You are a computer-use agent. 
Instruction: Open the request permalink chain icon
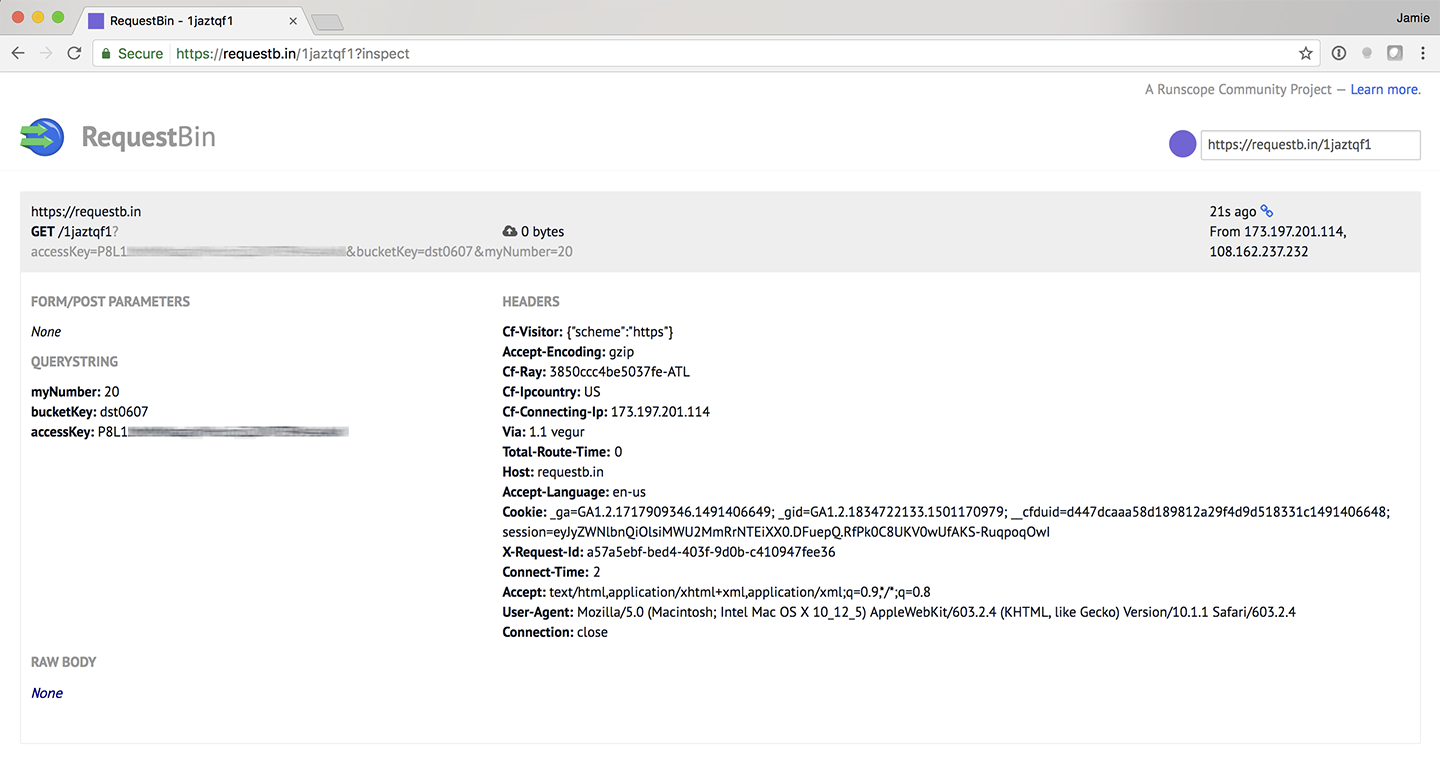pos(1267,211)
